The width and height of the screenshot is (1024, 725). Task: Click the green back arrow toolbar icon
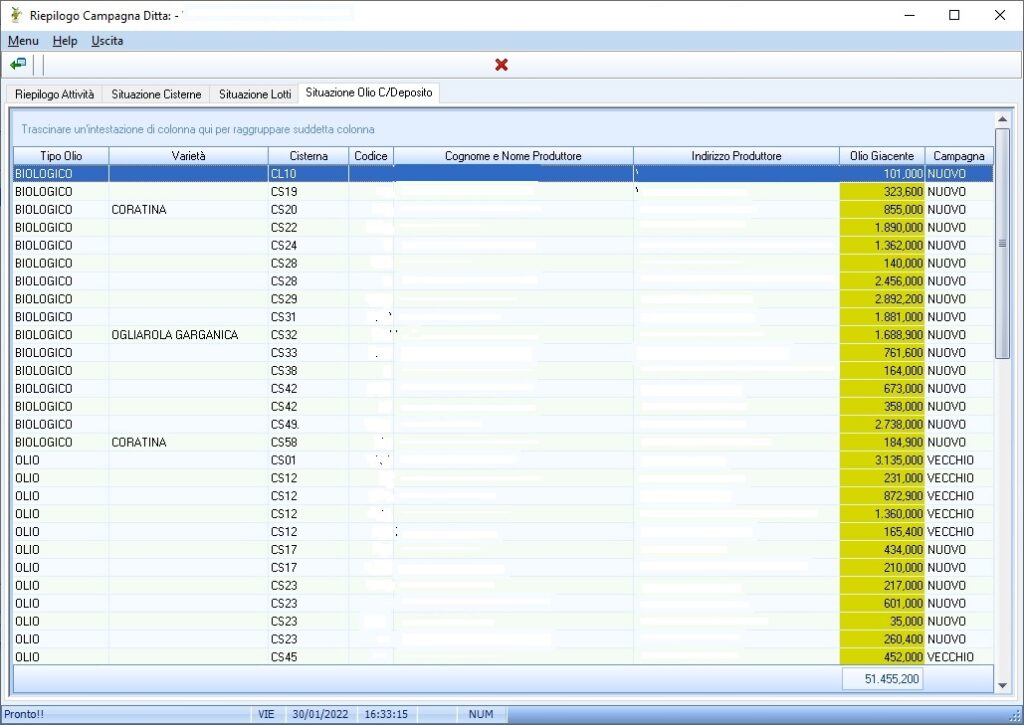tap(18, 64)
